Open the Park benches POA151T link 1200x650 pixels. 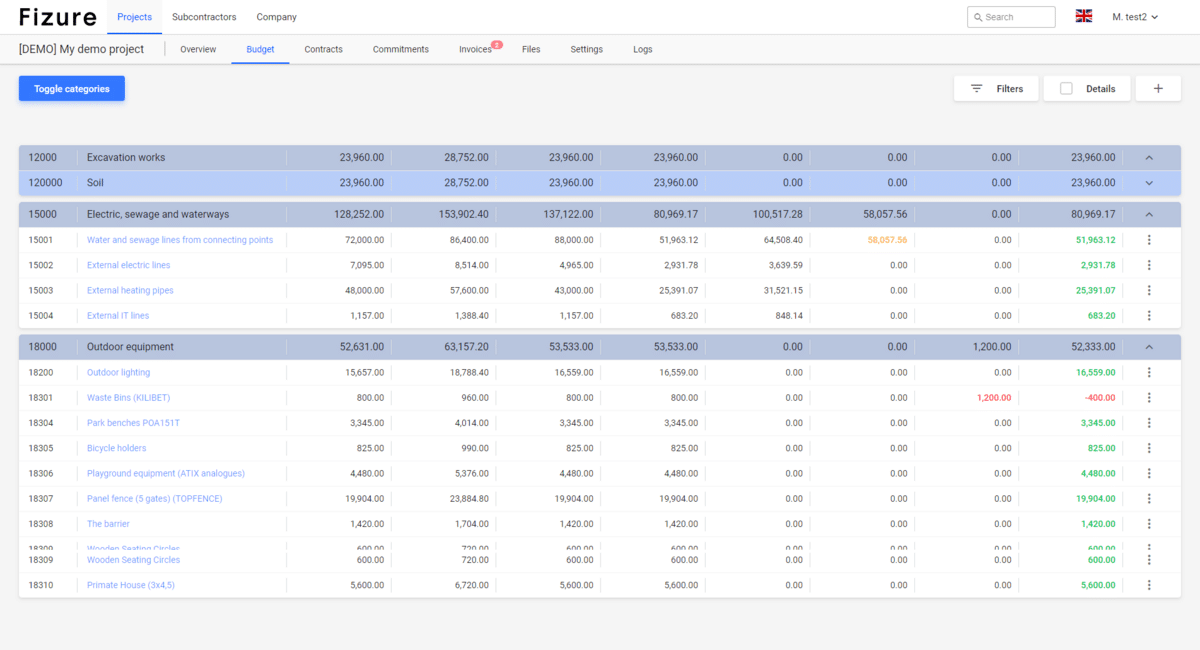[x=133, y=423]
